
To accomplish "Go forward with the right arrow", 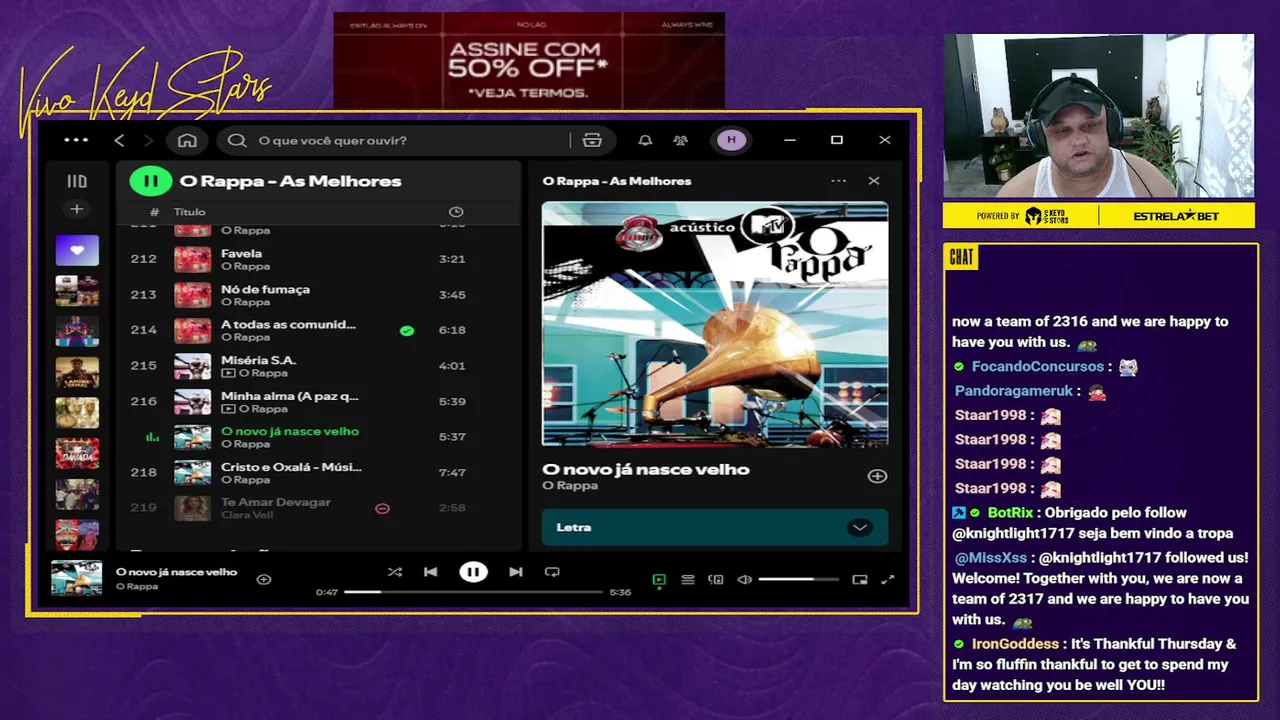I will pos(148,140).
